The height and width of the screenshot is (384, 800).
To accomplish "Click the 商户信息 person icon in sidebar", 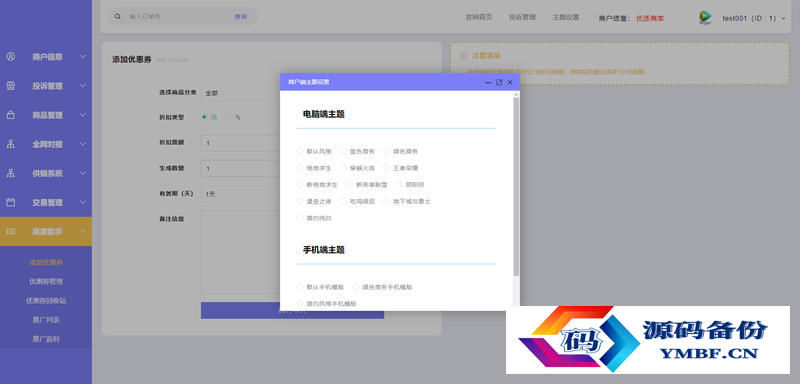I will tap(11, 57).
